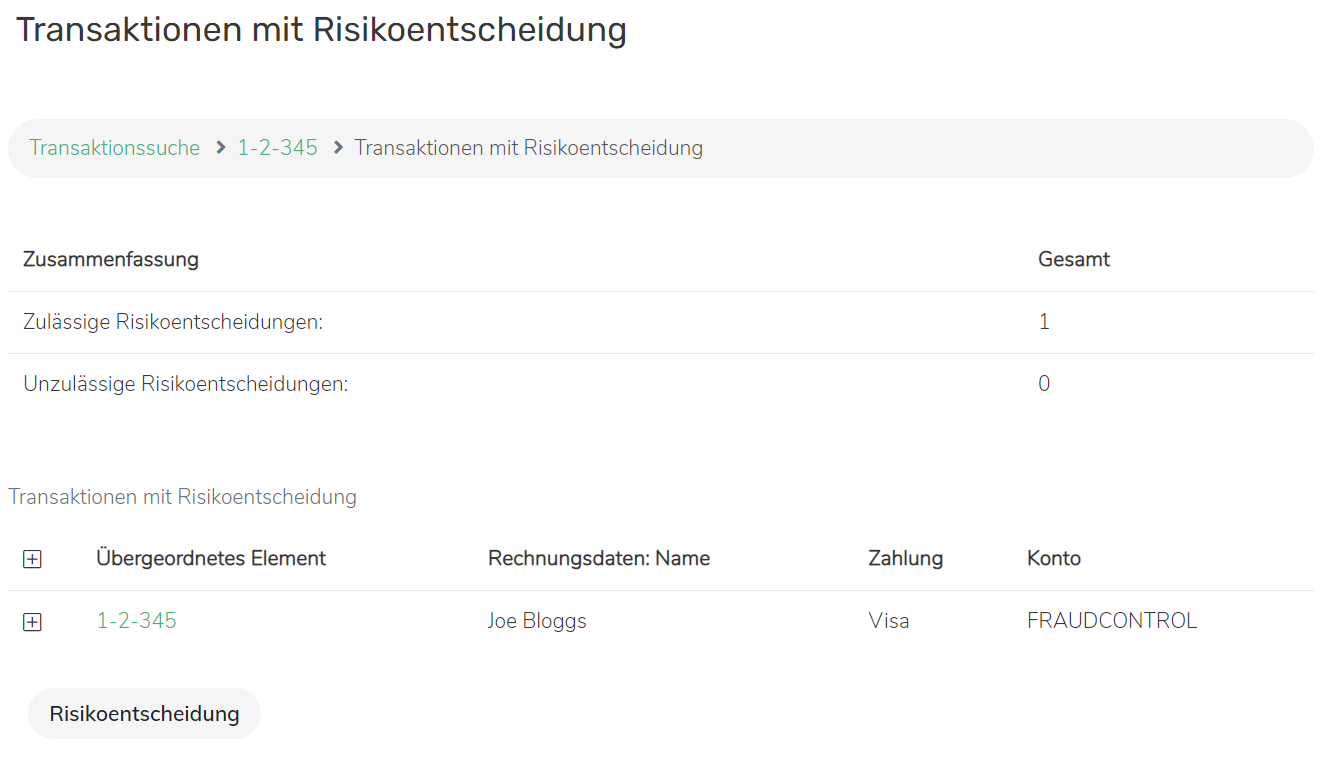Click the Konto column header
1321x762 pixels.
pos(1053,558)
